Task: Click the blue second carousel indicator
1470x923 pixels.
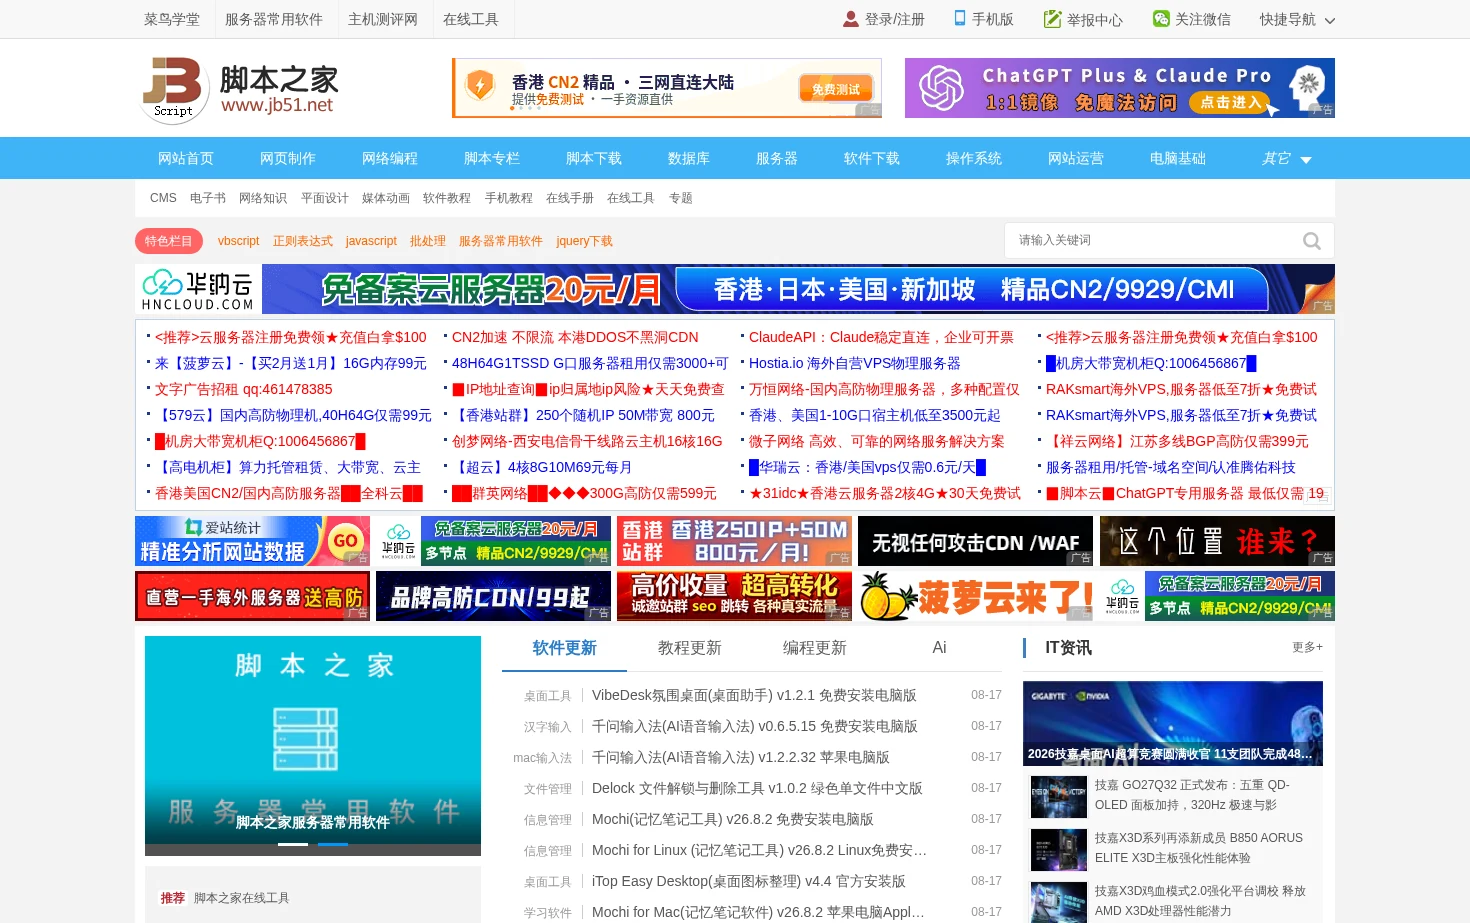Action: click(333, 844)
